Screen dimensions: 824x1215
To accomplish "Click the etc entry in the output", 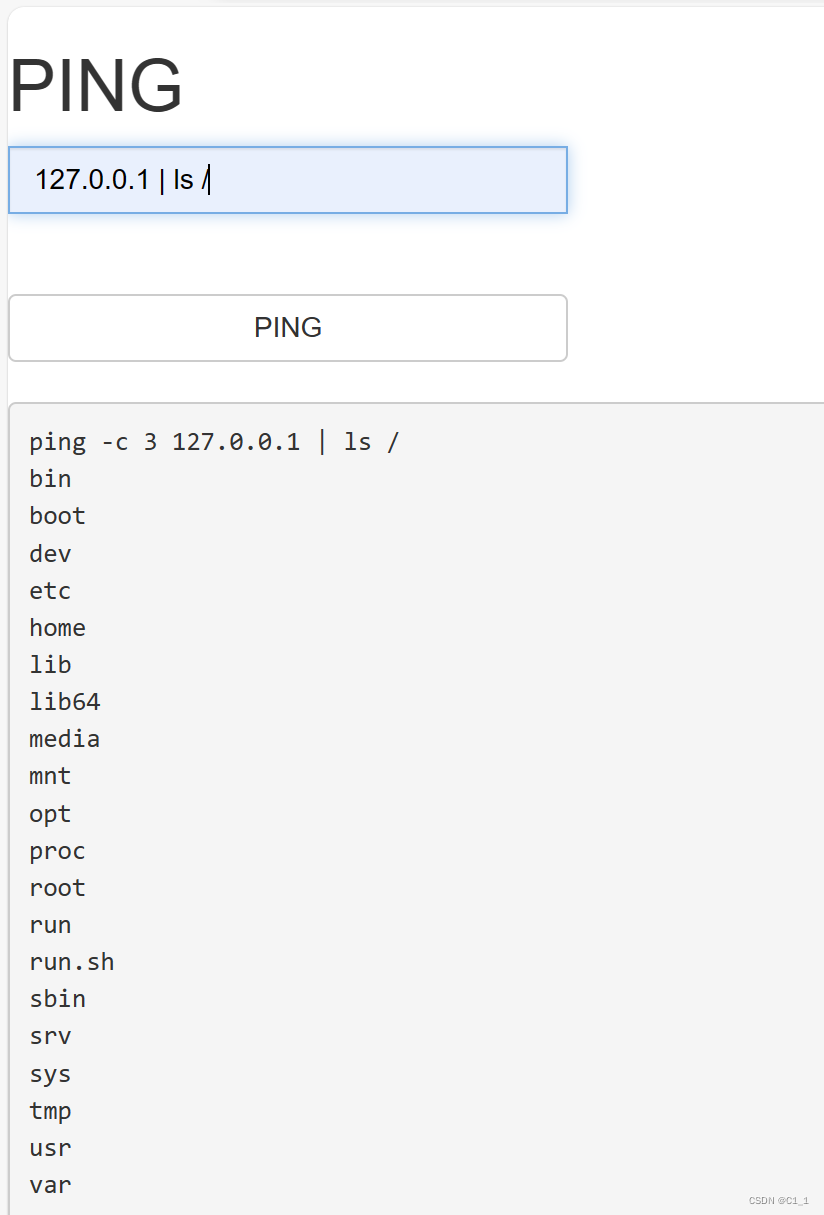I will [x=49, y=591].
